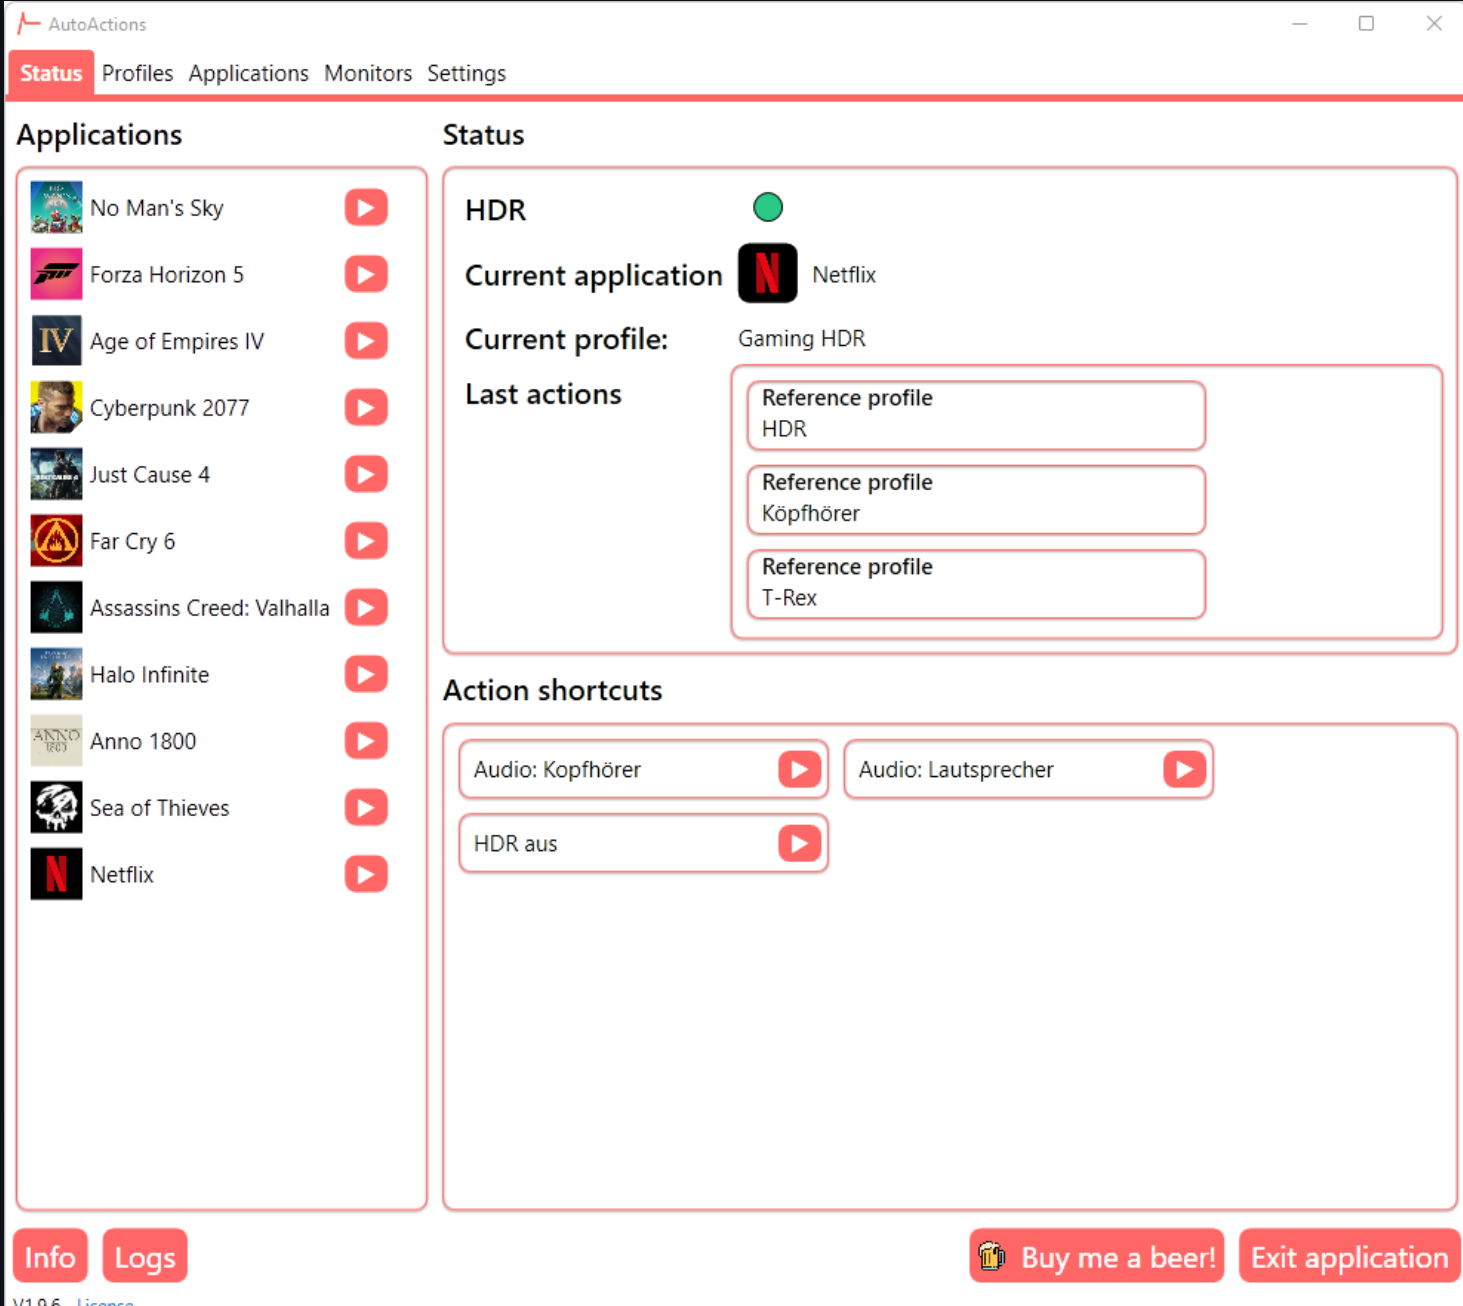
Task: Open the Profiles tab
Action: [137, 73]
